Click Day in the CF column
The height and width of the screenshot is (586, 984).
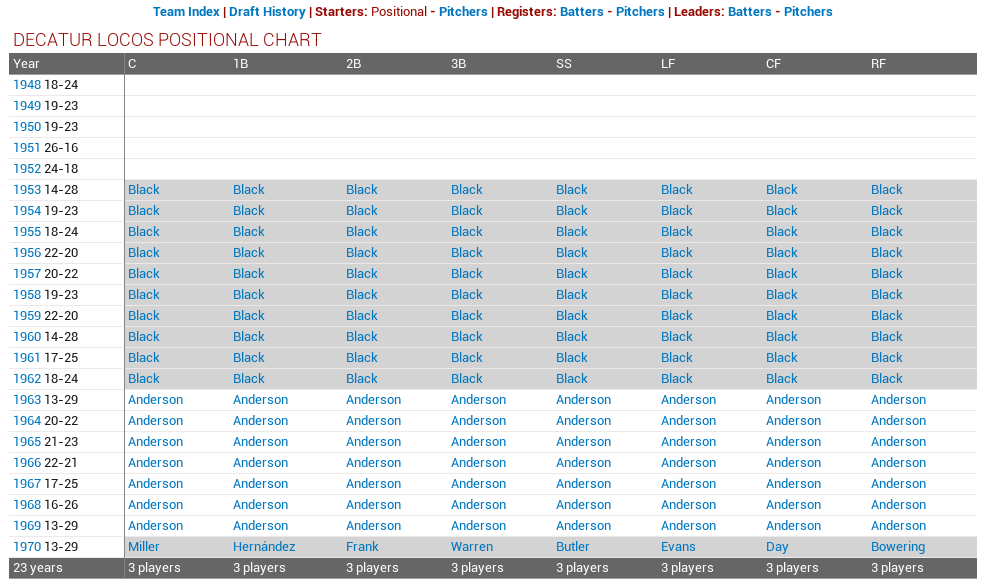(777, 547)
